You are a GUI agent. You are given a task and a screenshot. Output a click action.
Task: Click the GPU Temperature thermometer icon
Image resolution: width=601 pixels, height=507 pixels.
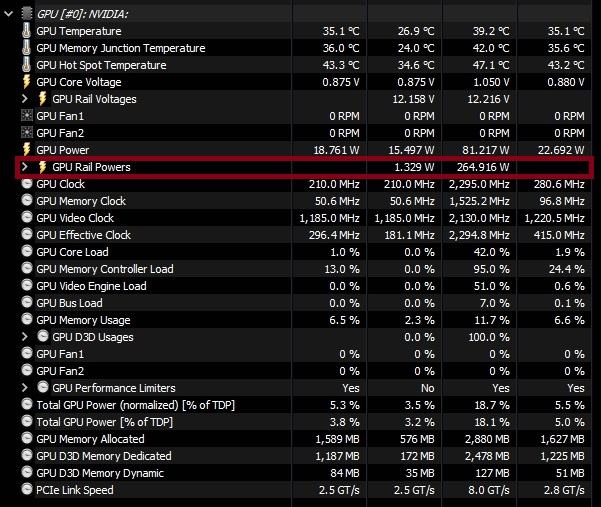(26, 31)
